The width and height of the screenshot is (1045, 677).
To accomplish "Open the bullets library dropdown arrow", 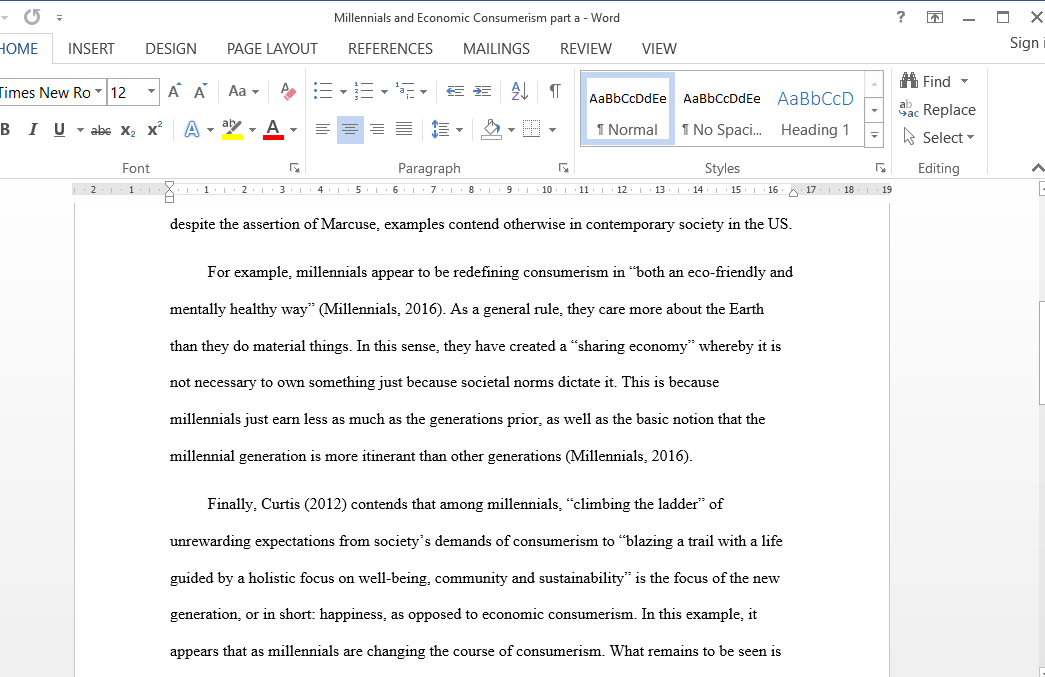I will [343, 92].
